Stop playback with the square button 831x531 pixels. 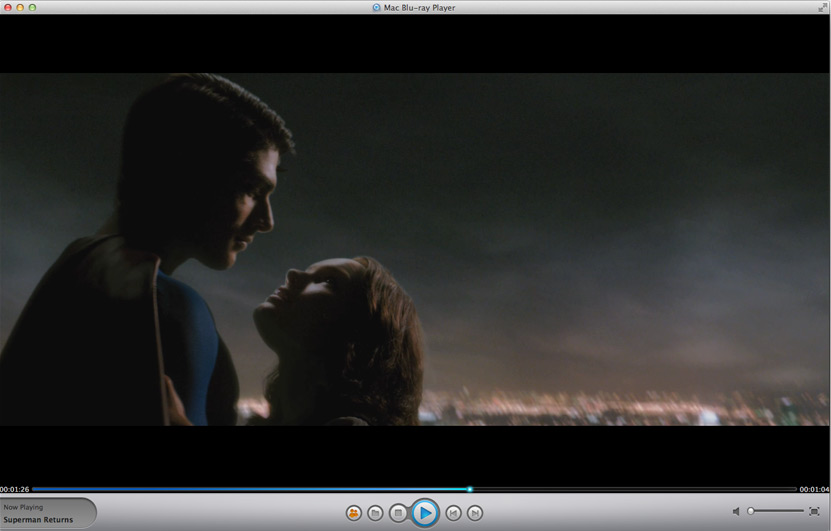398,513
